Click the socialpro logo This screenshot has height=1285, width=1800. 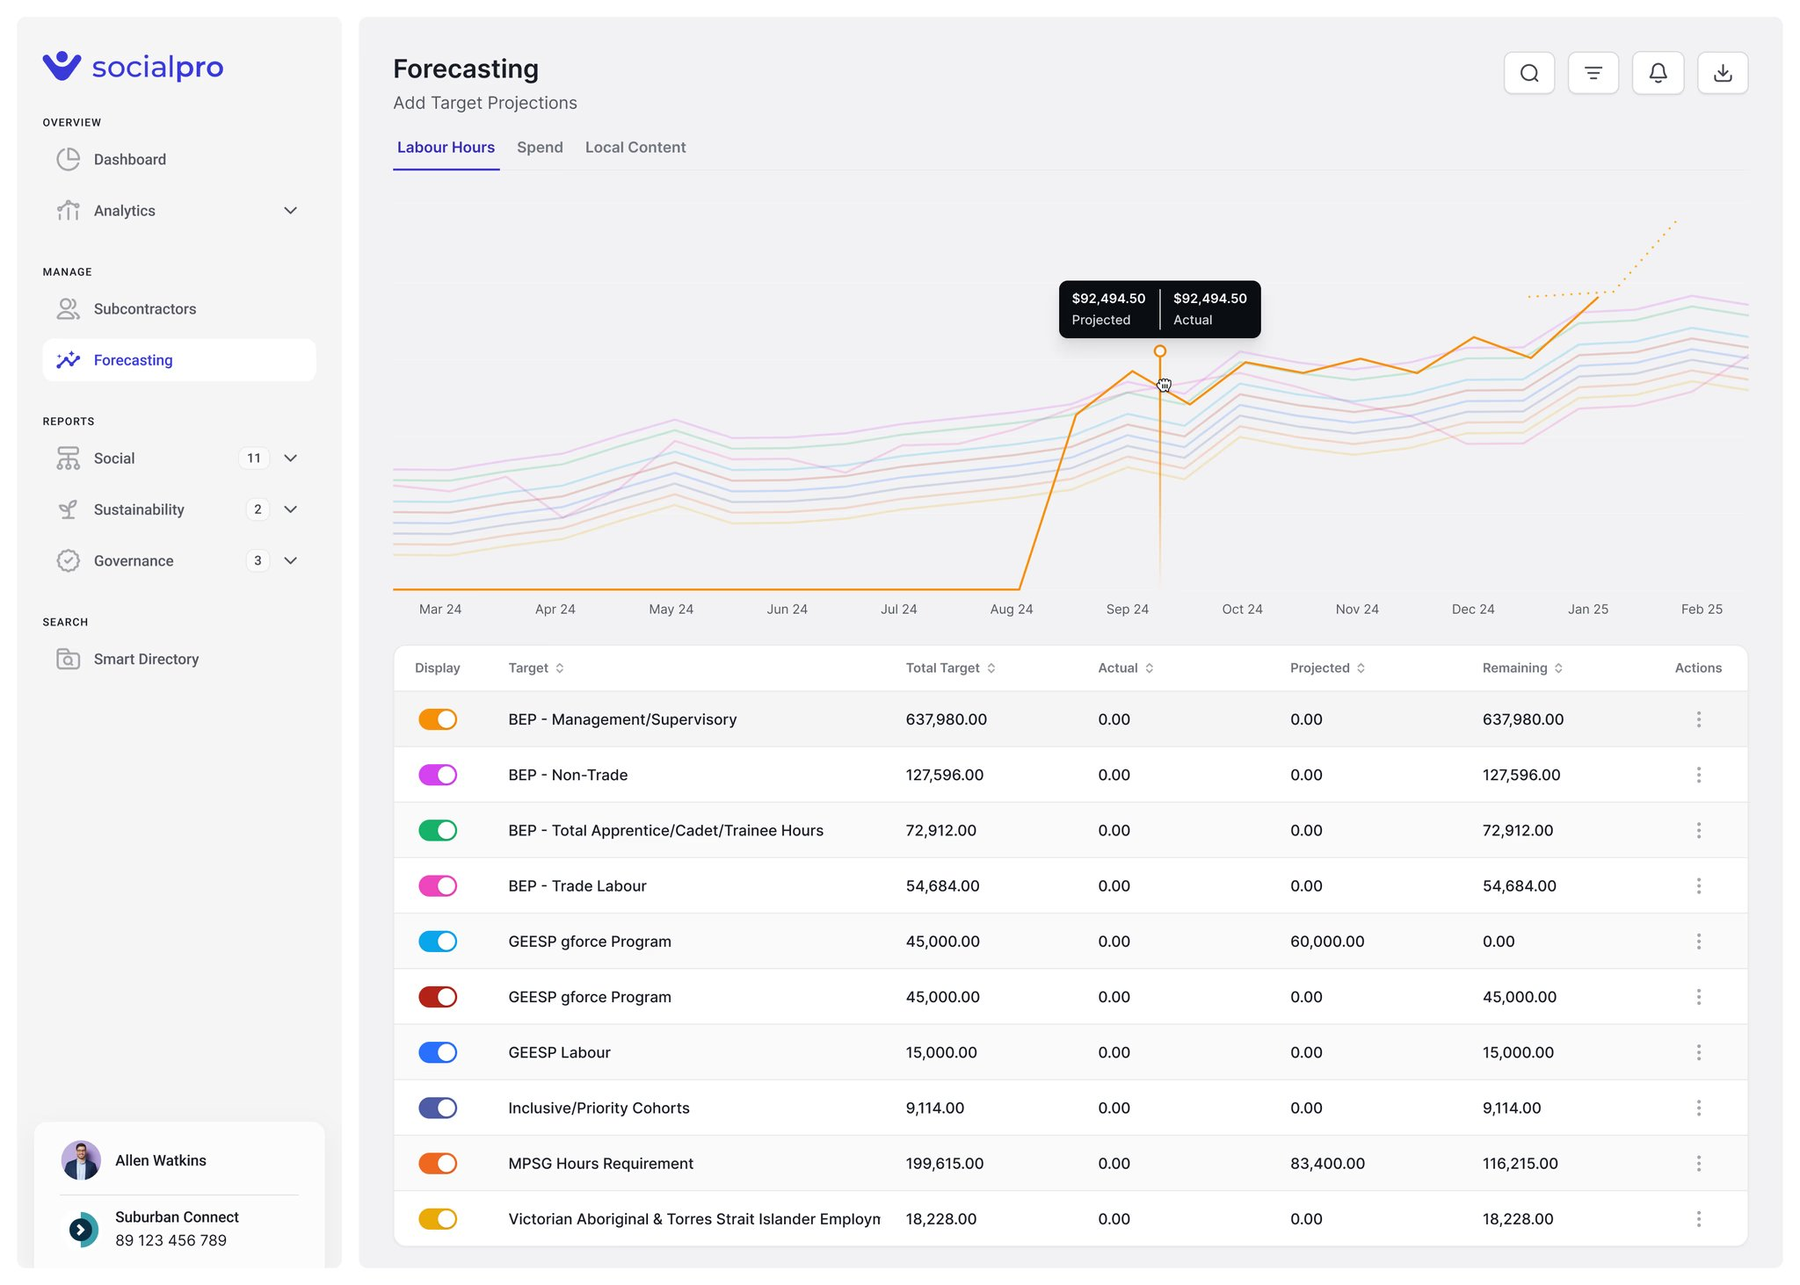click(x=133, y=66)
